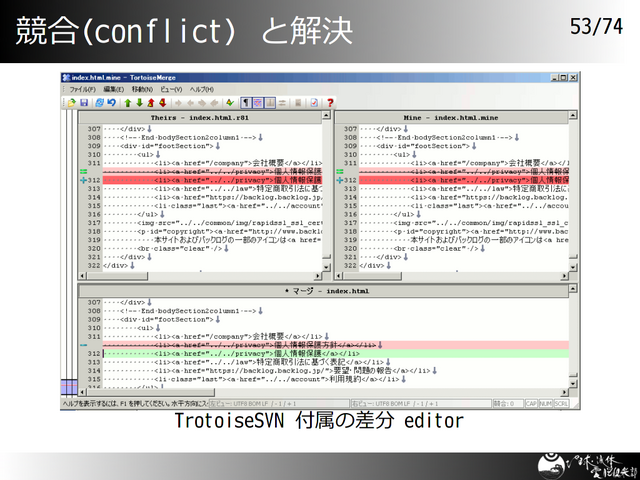Image resolution: width=640 pixels, height=480 pixels.
Task: Open the ビュー(V) menu
Action: pyautogui.click(x=172, y=89)
